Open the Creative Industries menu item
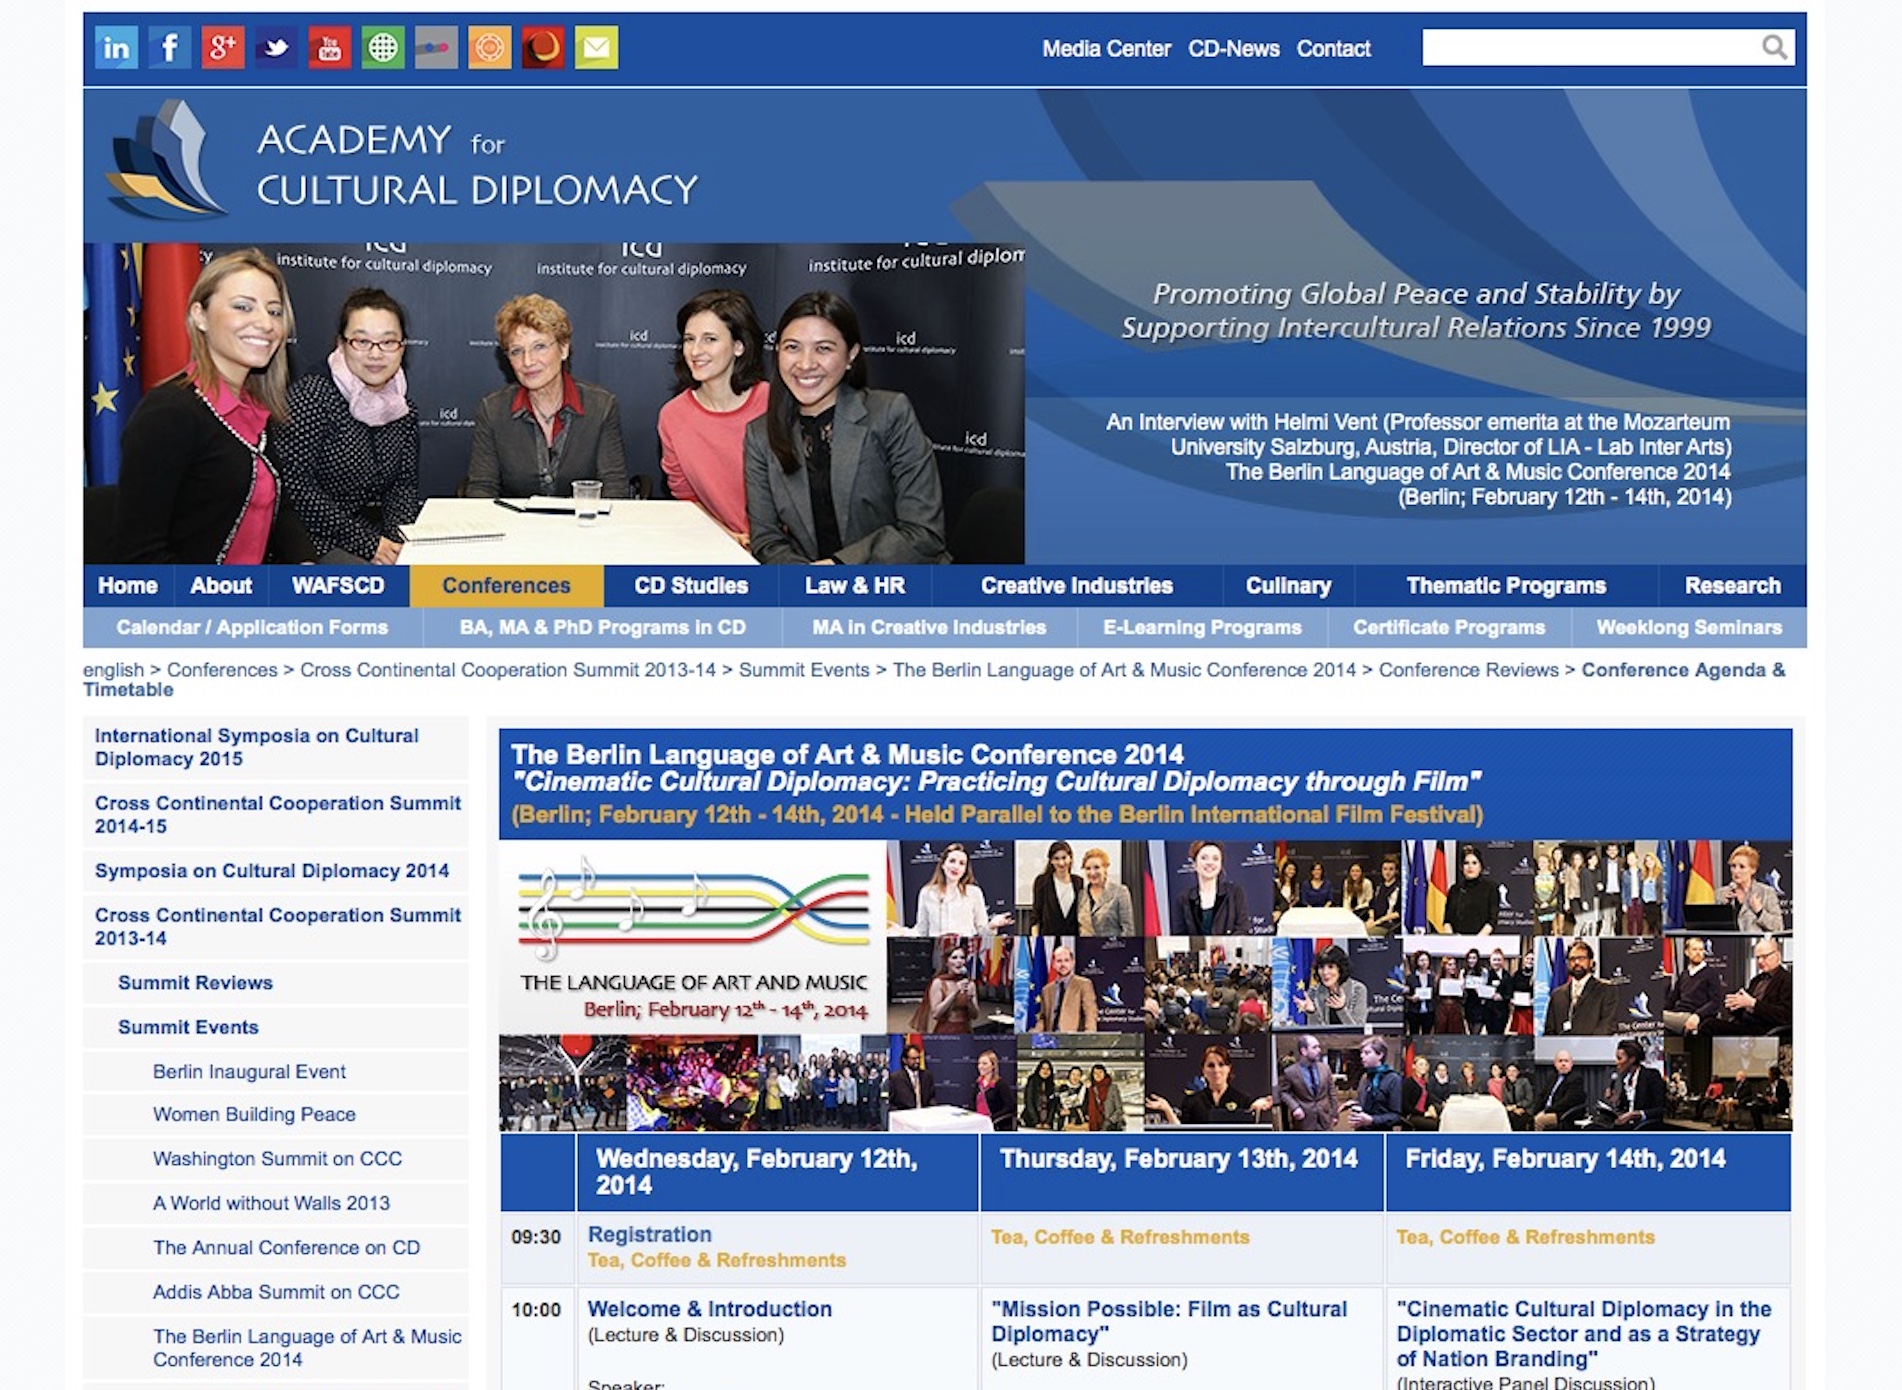This screenshot has height=1390, width=1902. pos(1077,586)
